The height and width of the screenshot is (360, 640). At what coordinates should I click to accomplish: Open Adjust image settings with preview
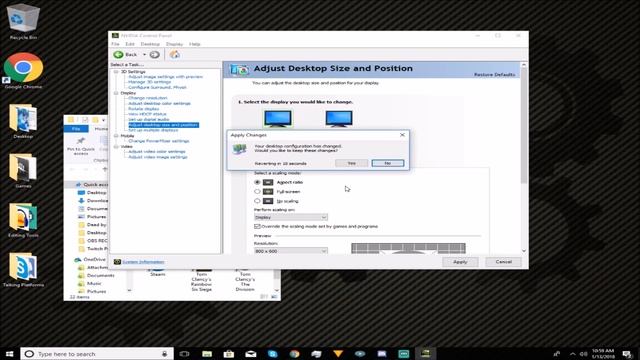coord(165,77)
